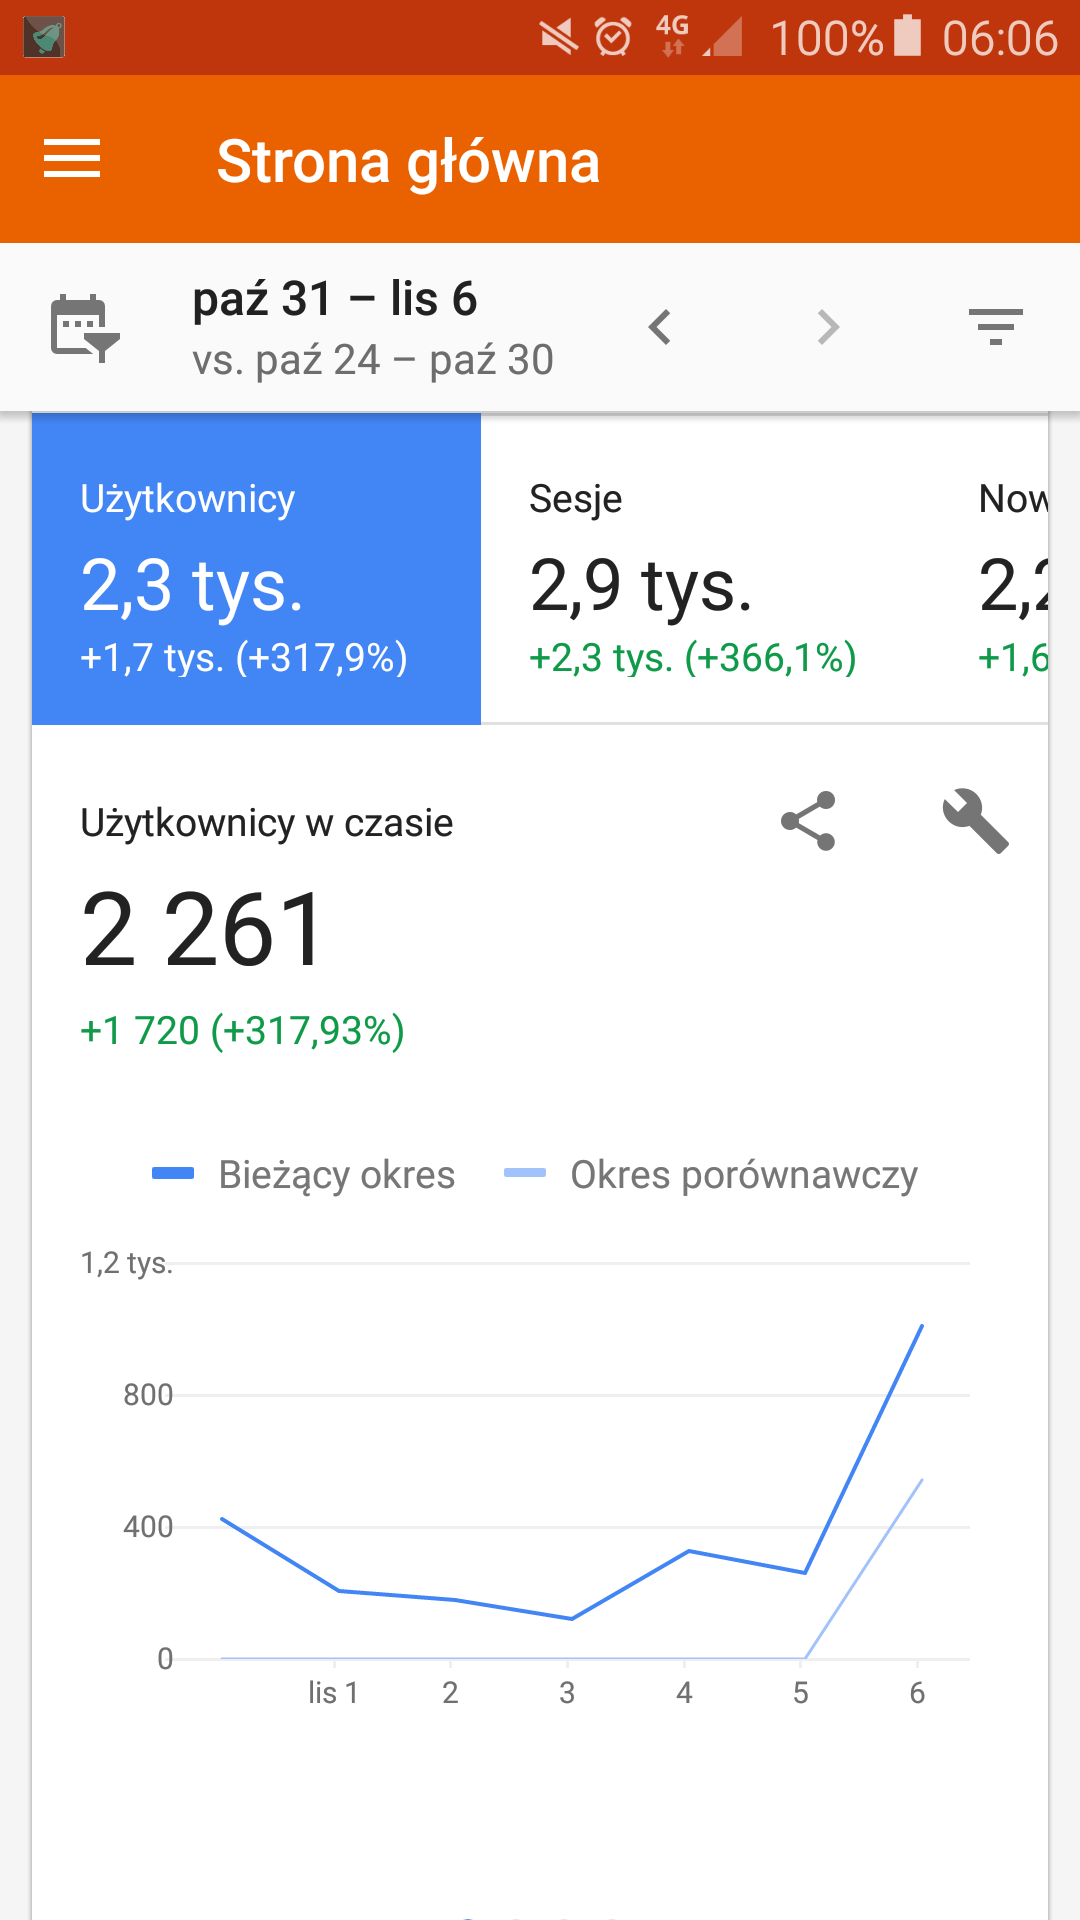Tap the calendar date range icon
This screenshot has height=1920, width=1080.
pos(84,327)
